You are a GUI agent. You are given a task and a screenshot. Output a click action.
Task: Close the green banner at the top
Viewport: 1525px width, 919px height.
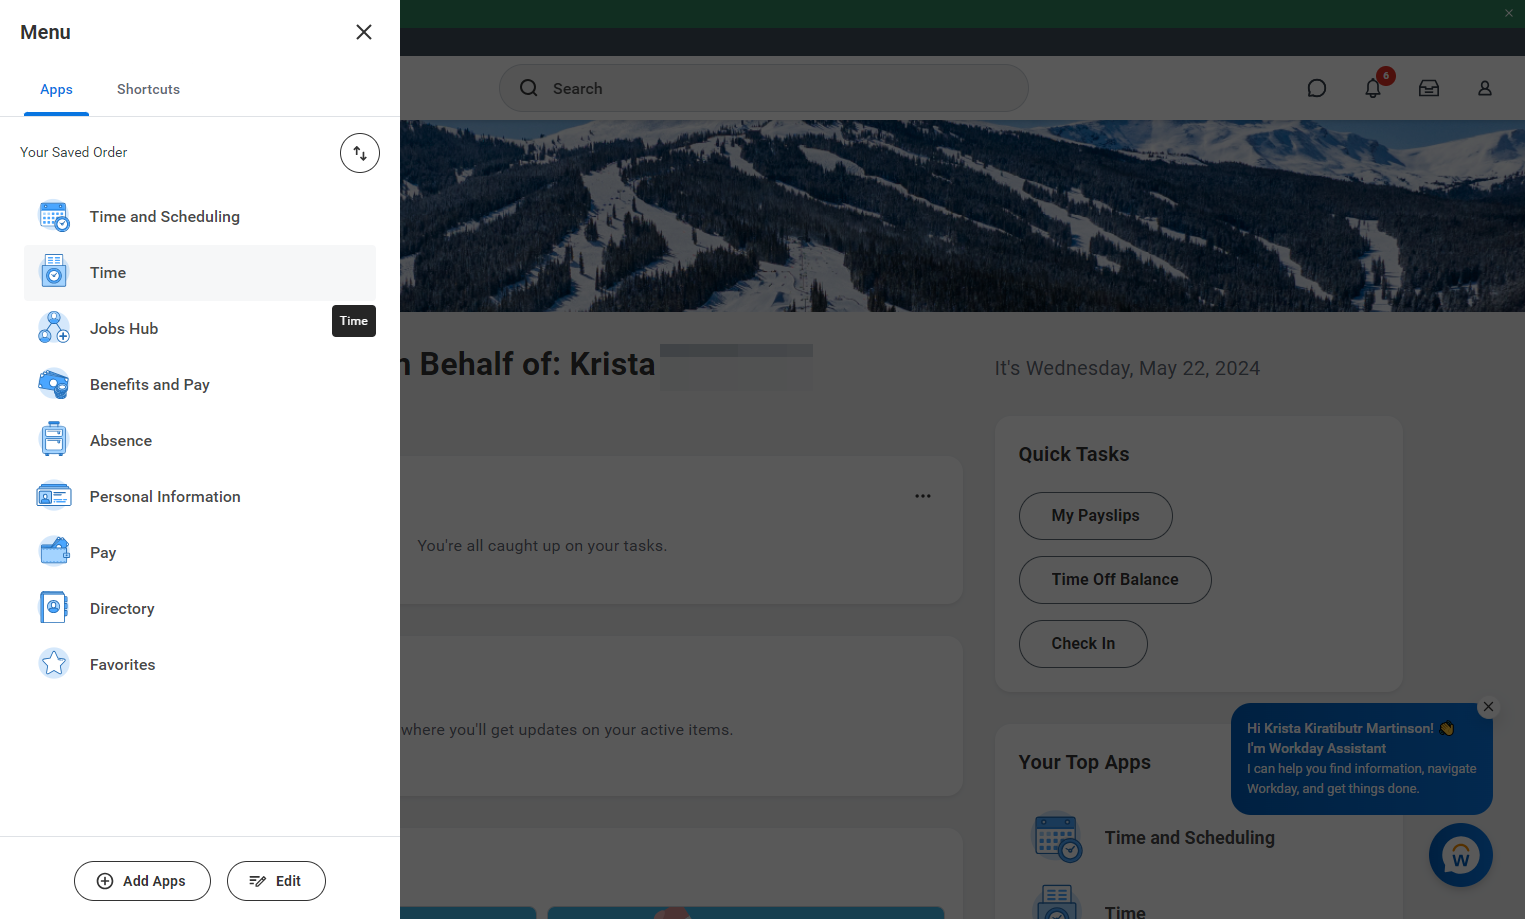(x=1509, y=13)
